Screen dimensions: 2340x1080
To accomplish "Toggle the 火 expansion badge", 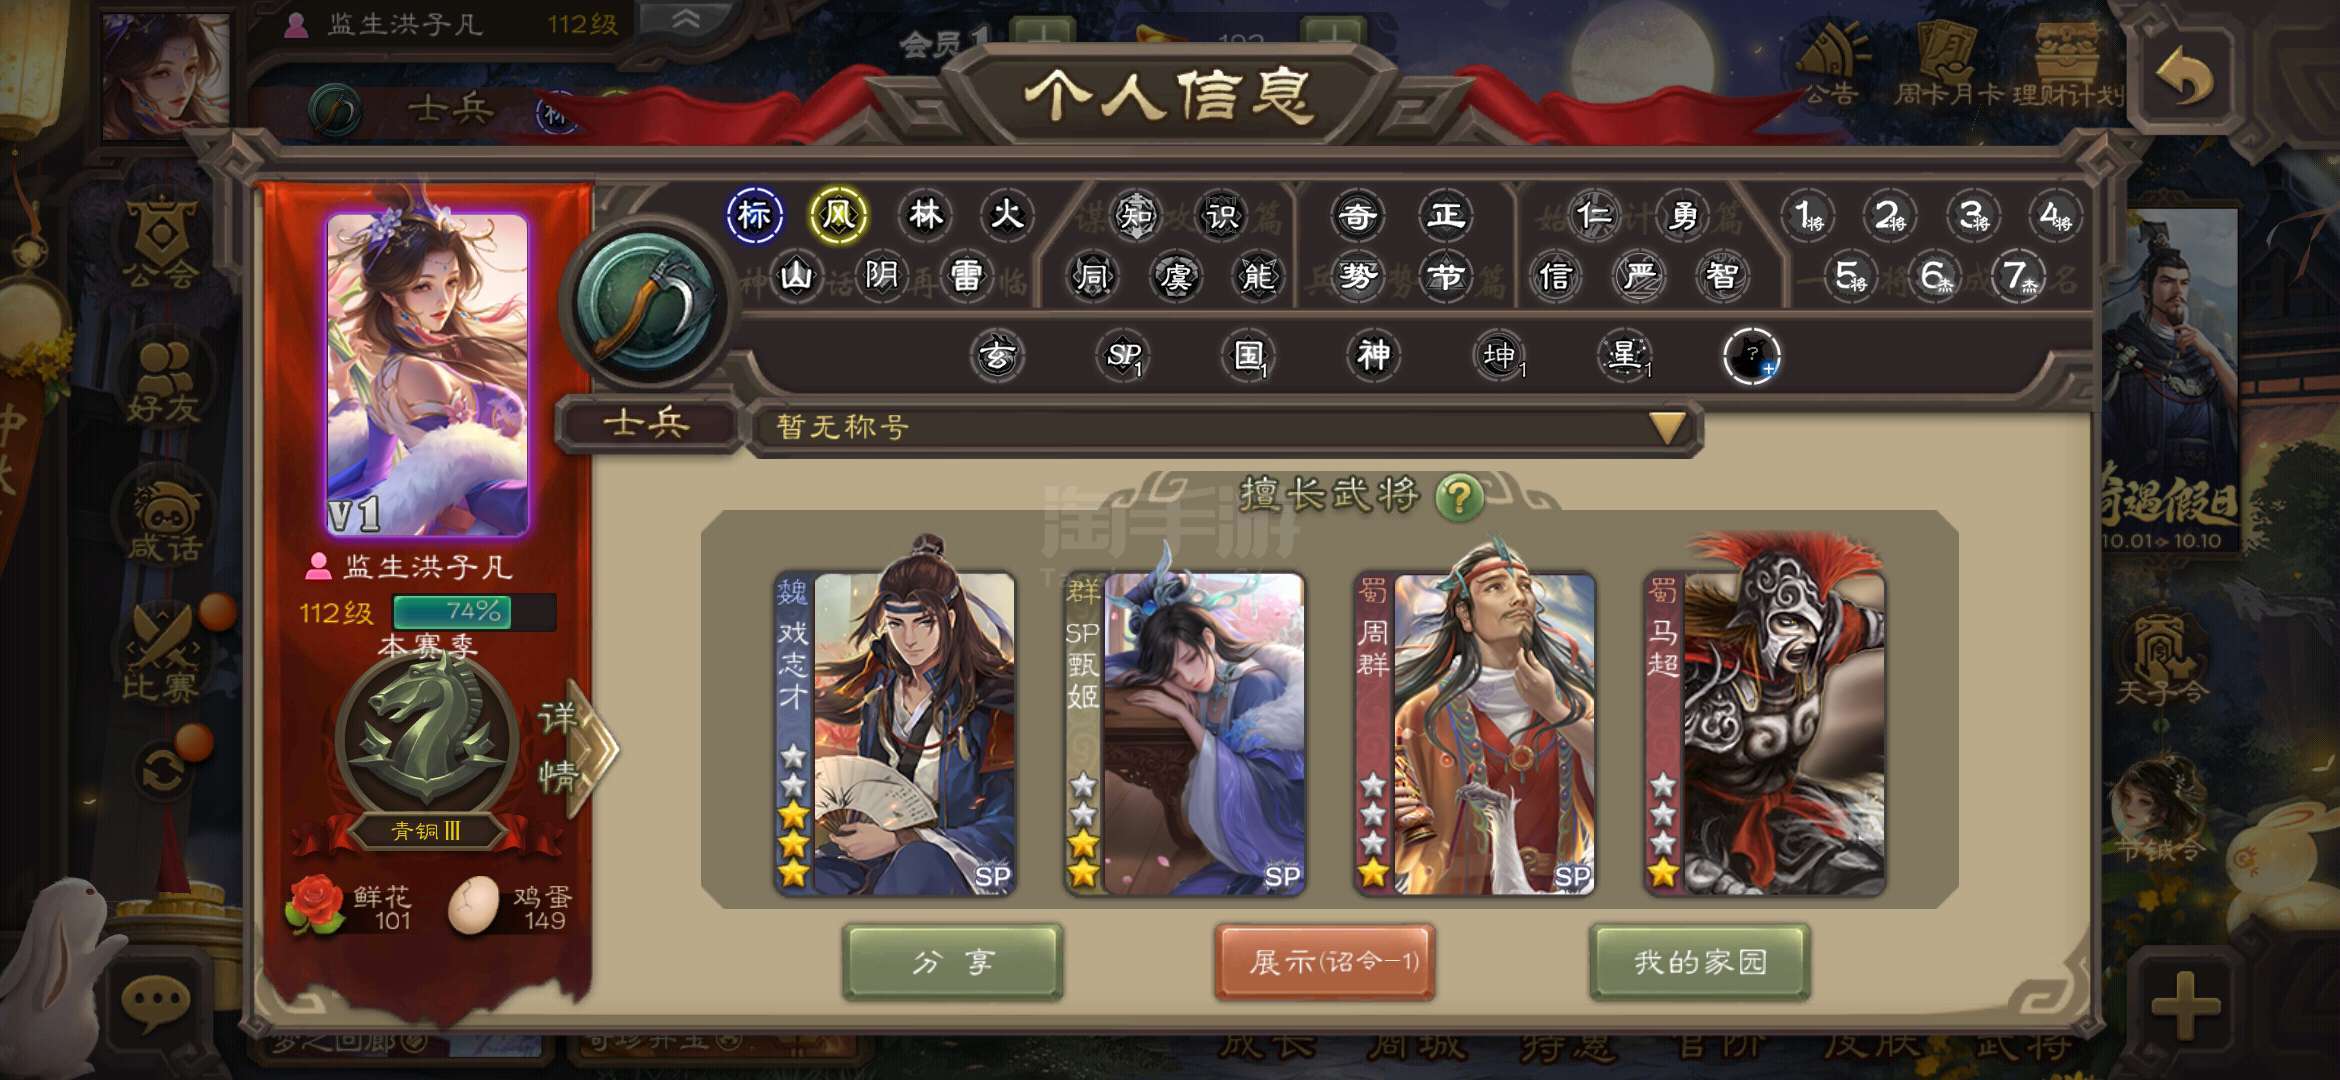I will click(1006, 215).
